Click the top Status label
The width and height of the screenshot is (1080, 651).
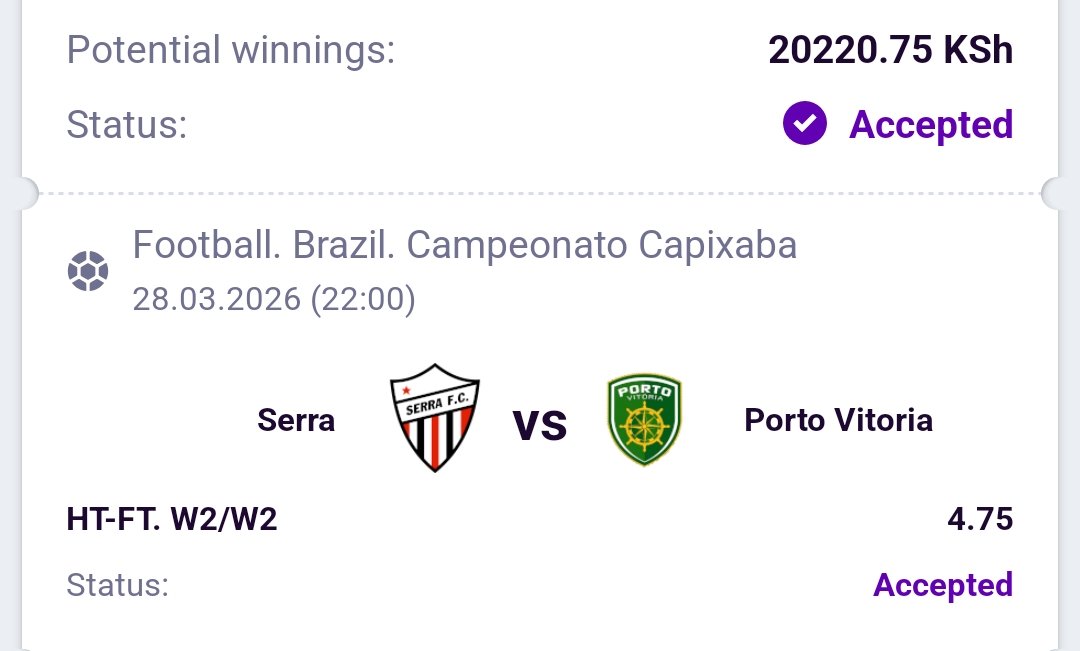[x=127, y=126]
